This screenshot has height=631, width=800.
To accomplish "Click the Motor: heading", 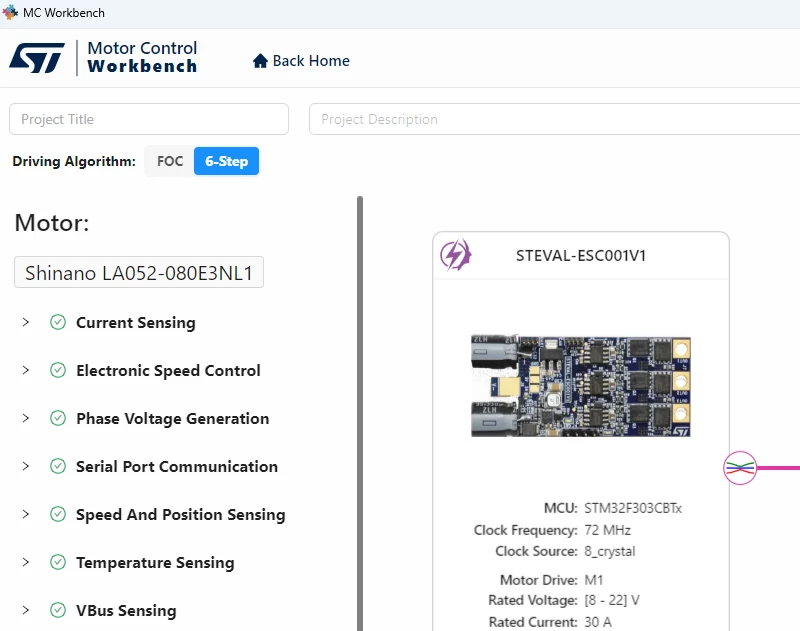I will [x=52, y=223].
